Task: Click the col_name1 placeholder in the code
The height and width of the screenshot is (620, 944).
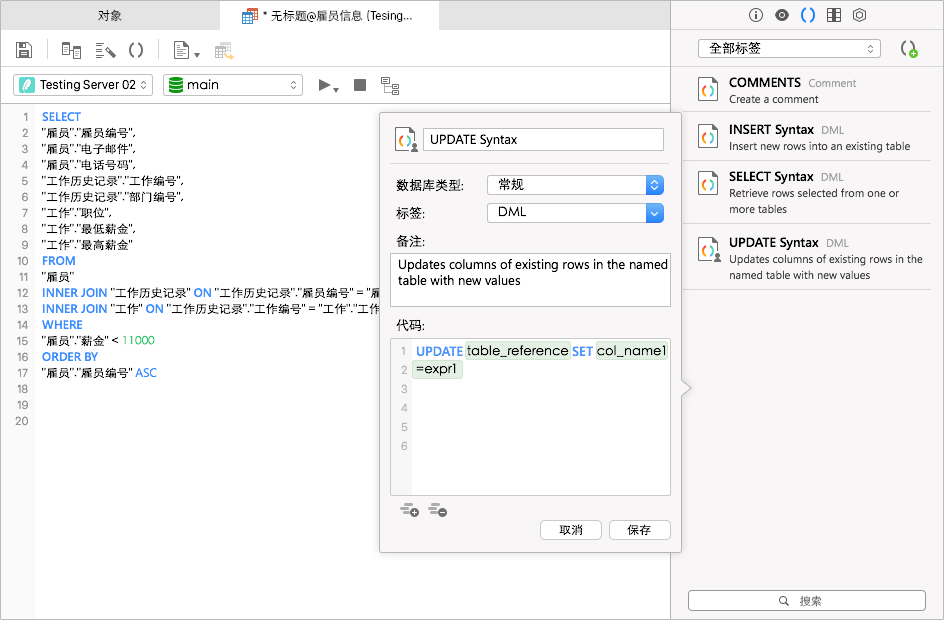Action: [x=632, y=351]
